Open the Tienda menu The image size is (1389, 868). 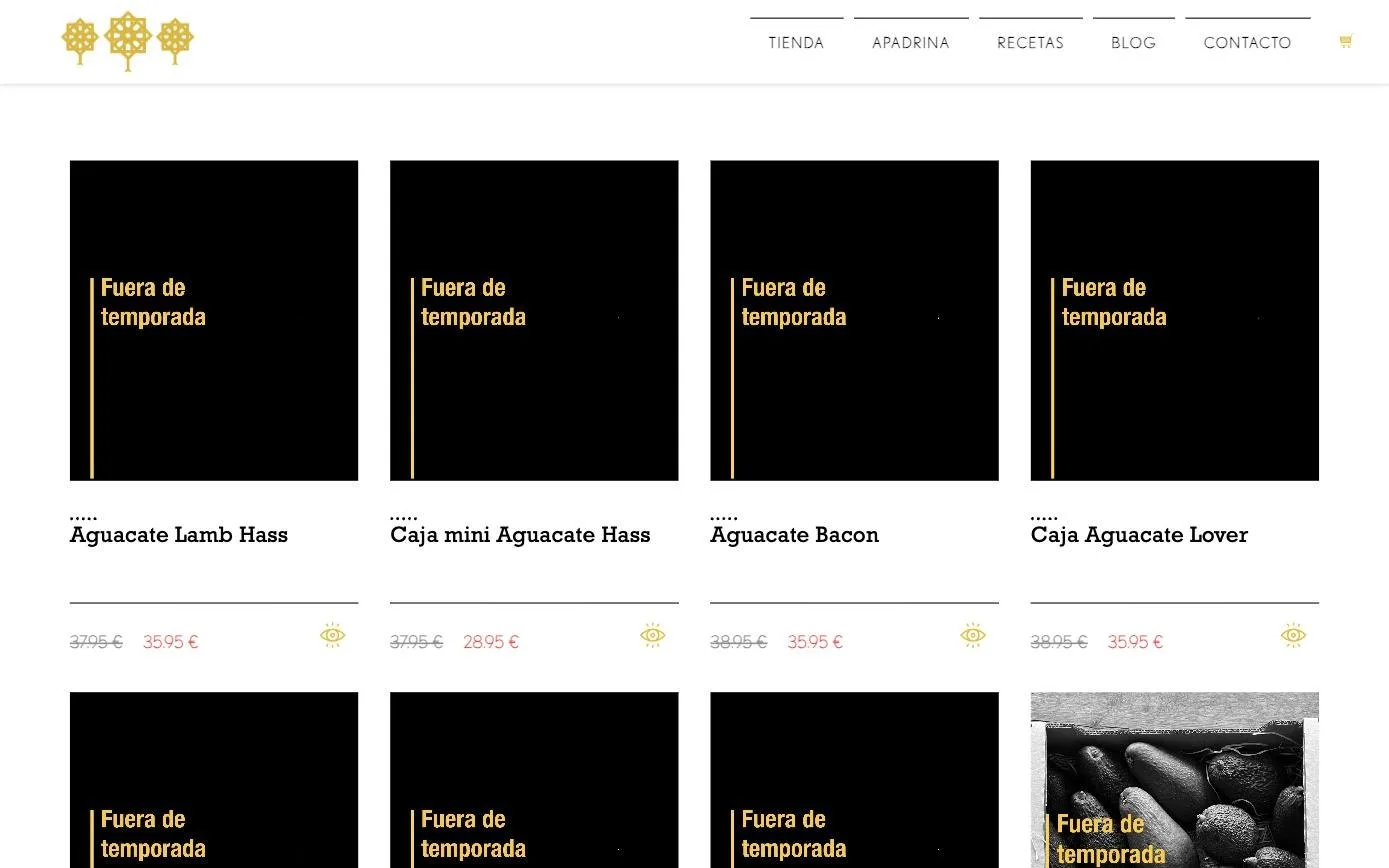pyautogui.click(x=796, y=42)
